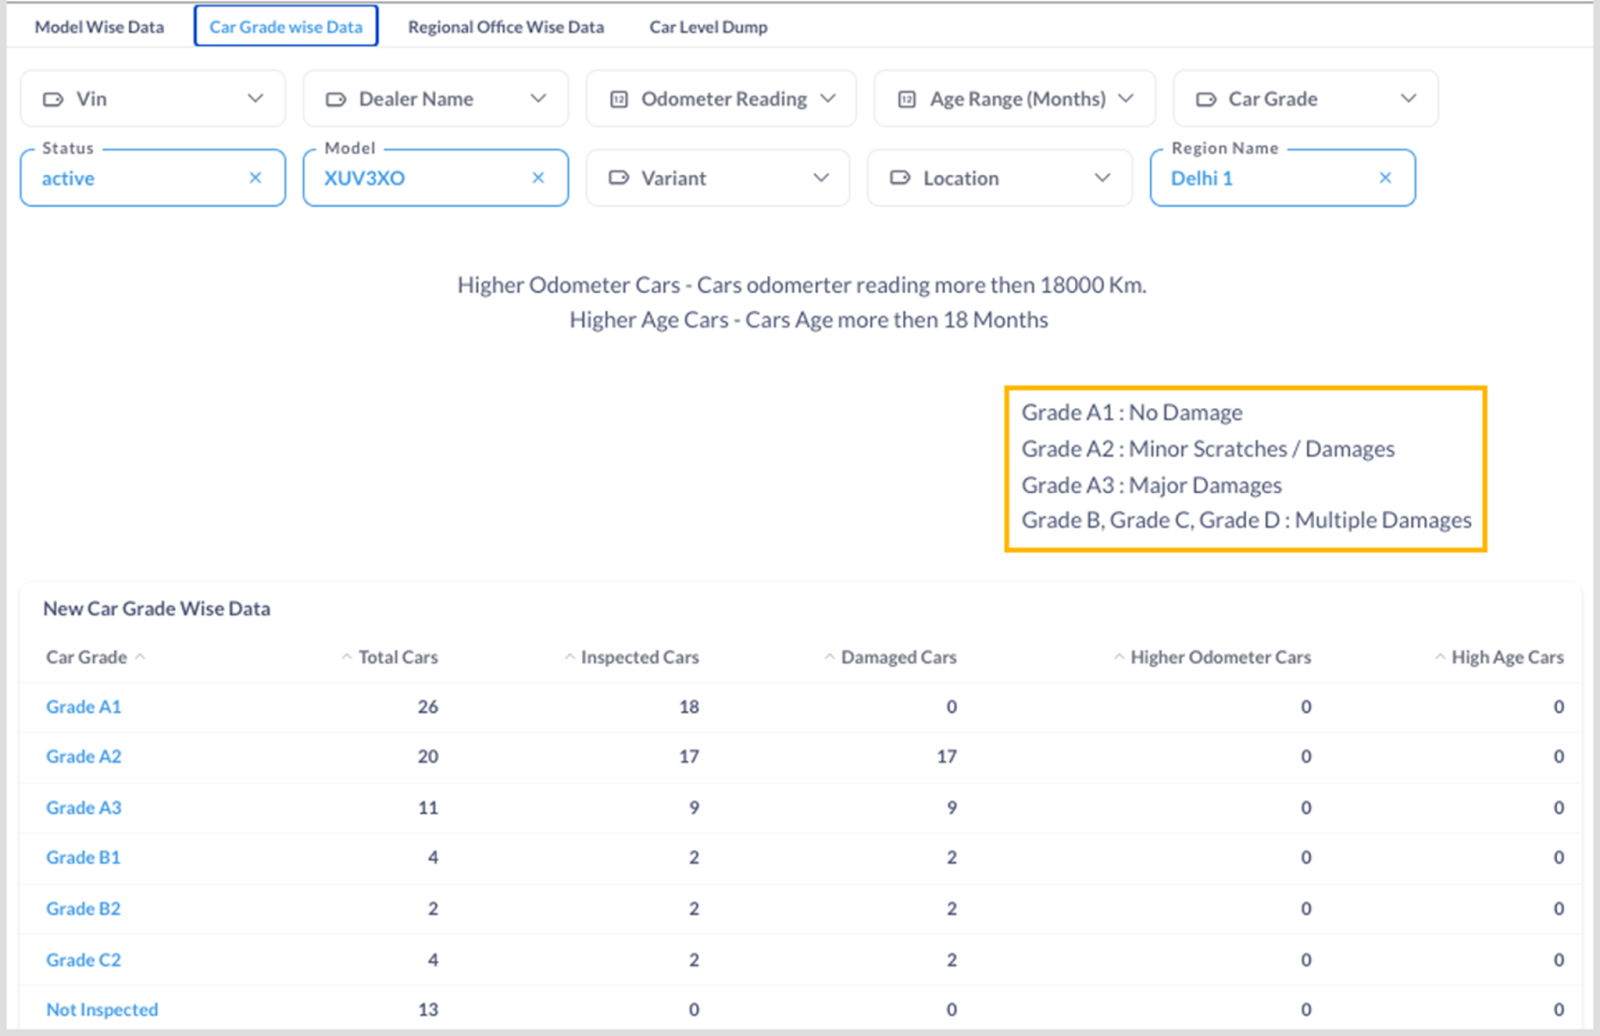Sort the table by Total Cars column
This screenshot has width=1600, height=1036.
(344, 657)
